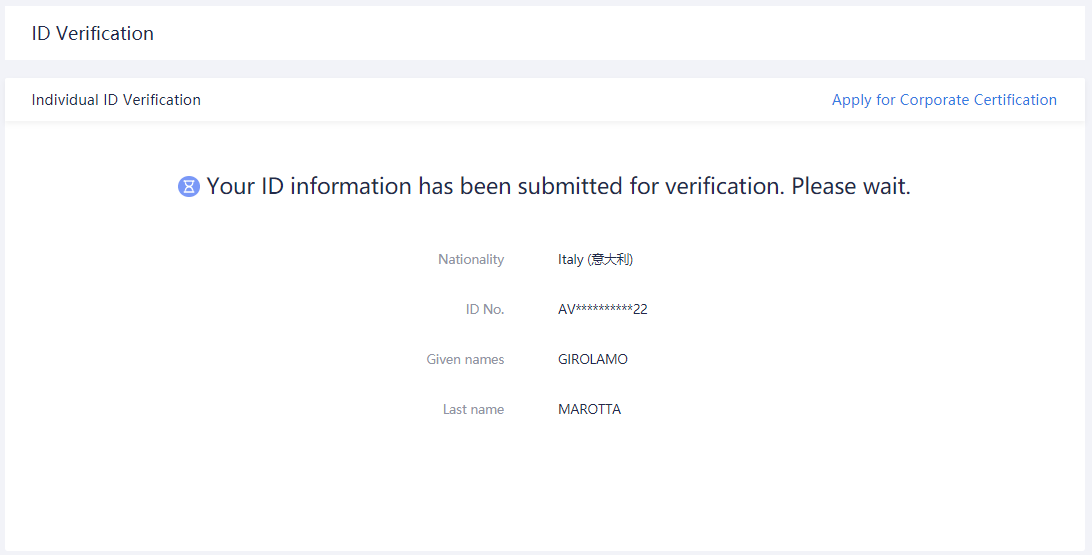Image resolution: width=1092 pixels, height=555 pixels.
Task: Click the leading letters AV of ID number
Action: (x=566, y=309)
